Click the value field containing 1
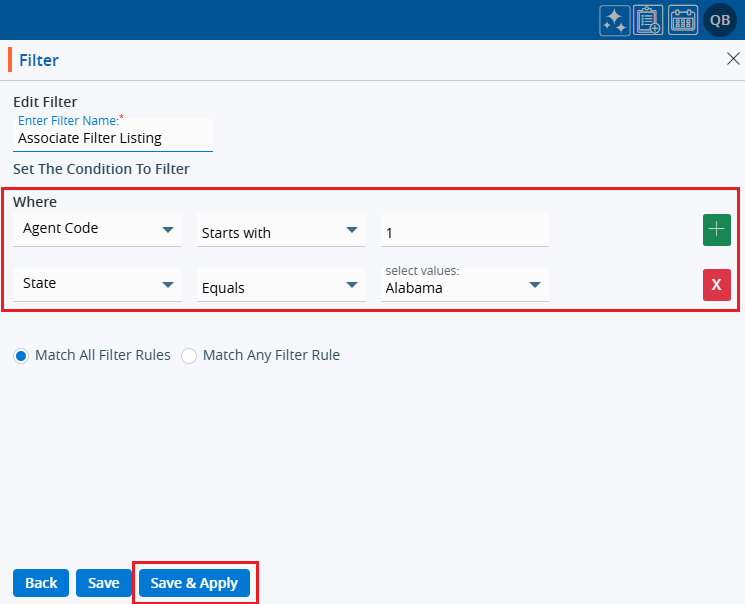This screenshot has width=745, height=604. click(x=464, y=232)
